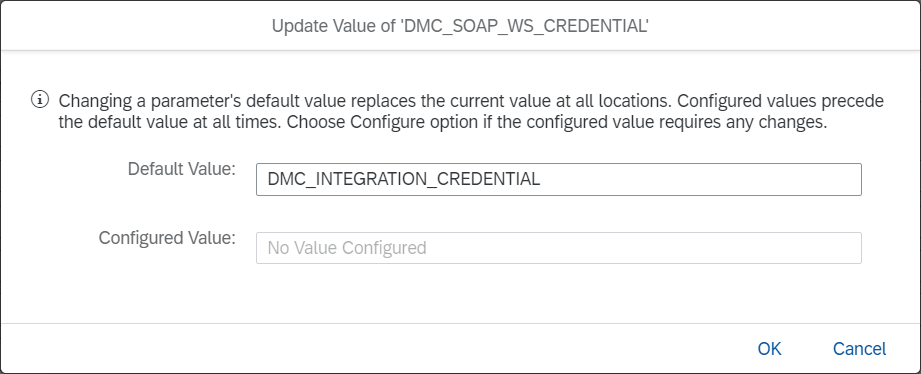This screenshot has height=374, width=921.
Task: Place cursor after DMC_INTEGRATION_CREDENTIAL in Default Value
Action: (x=543, y=179)
